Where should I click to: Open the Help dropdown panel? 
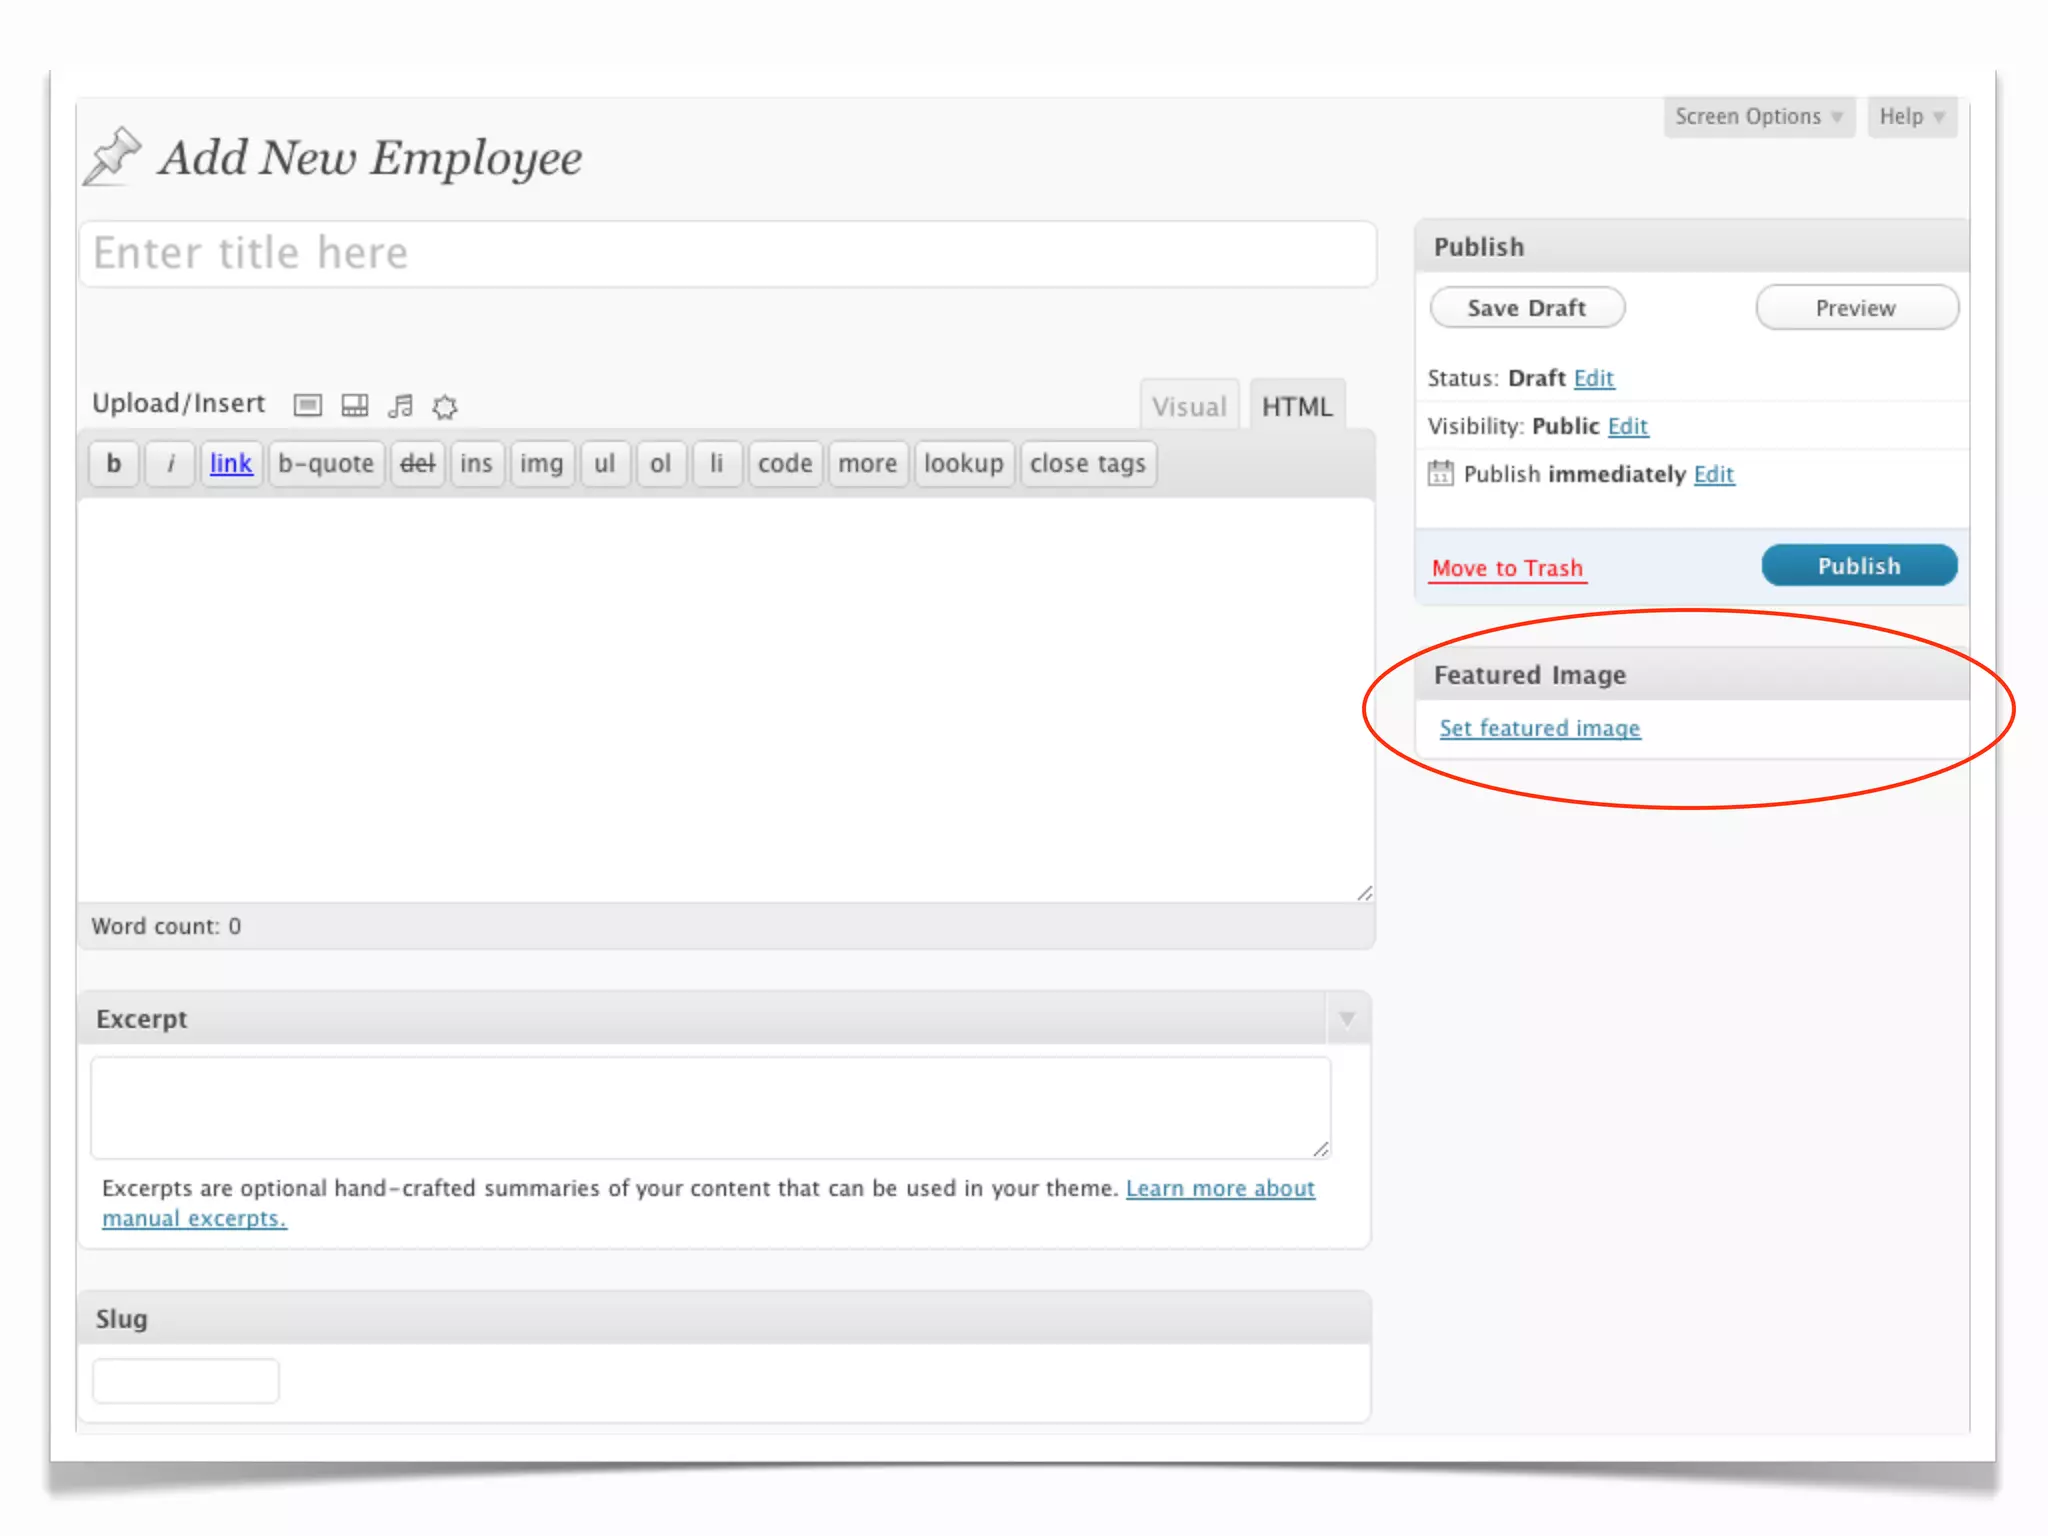pyautogui.click(x=1910, y=117)
